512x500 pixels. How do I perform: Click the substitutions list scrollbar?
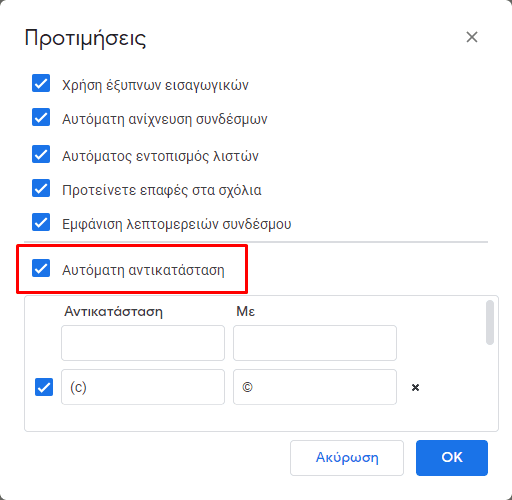pos(490,322)
